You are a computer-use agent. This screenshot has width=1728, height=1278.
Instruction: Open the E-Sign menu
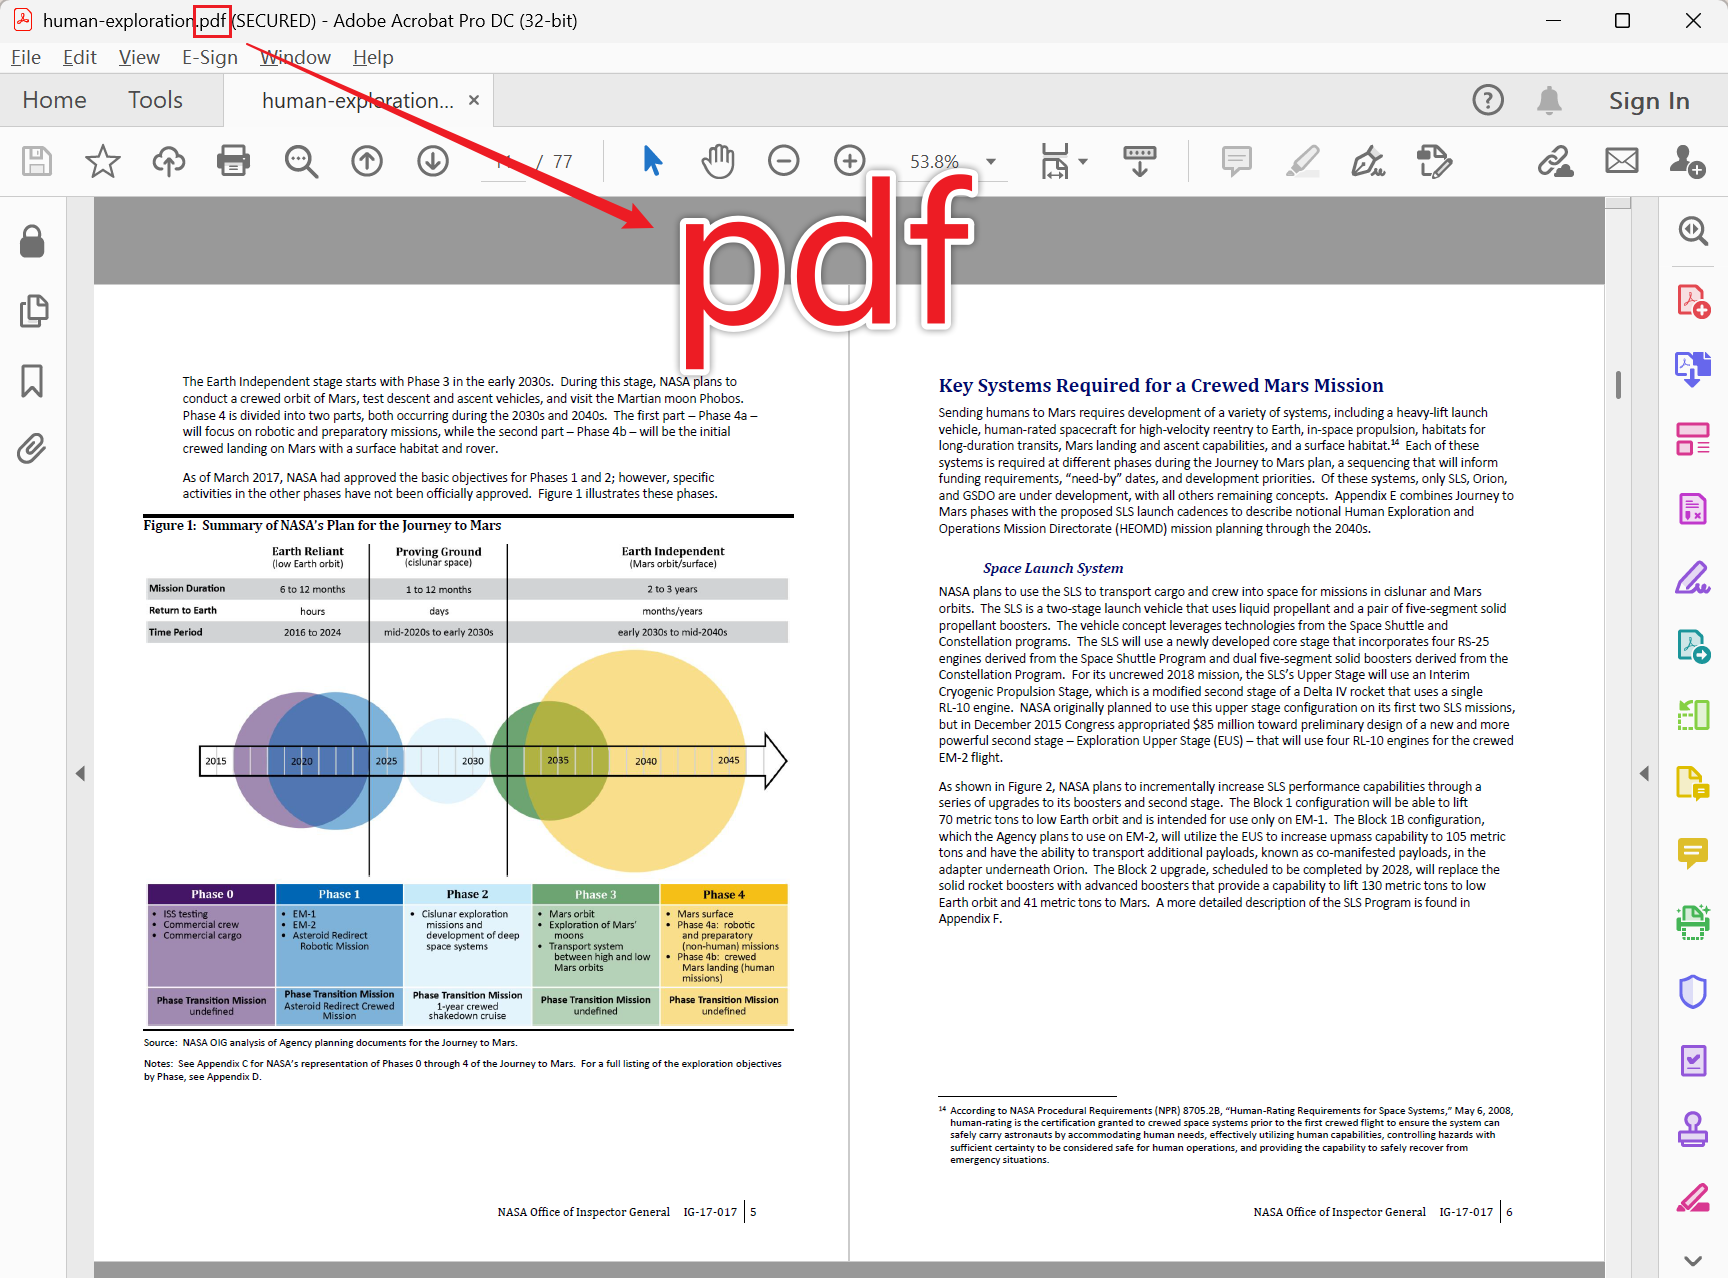coord(209,57)
